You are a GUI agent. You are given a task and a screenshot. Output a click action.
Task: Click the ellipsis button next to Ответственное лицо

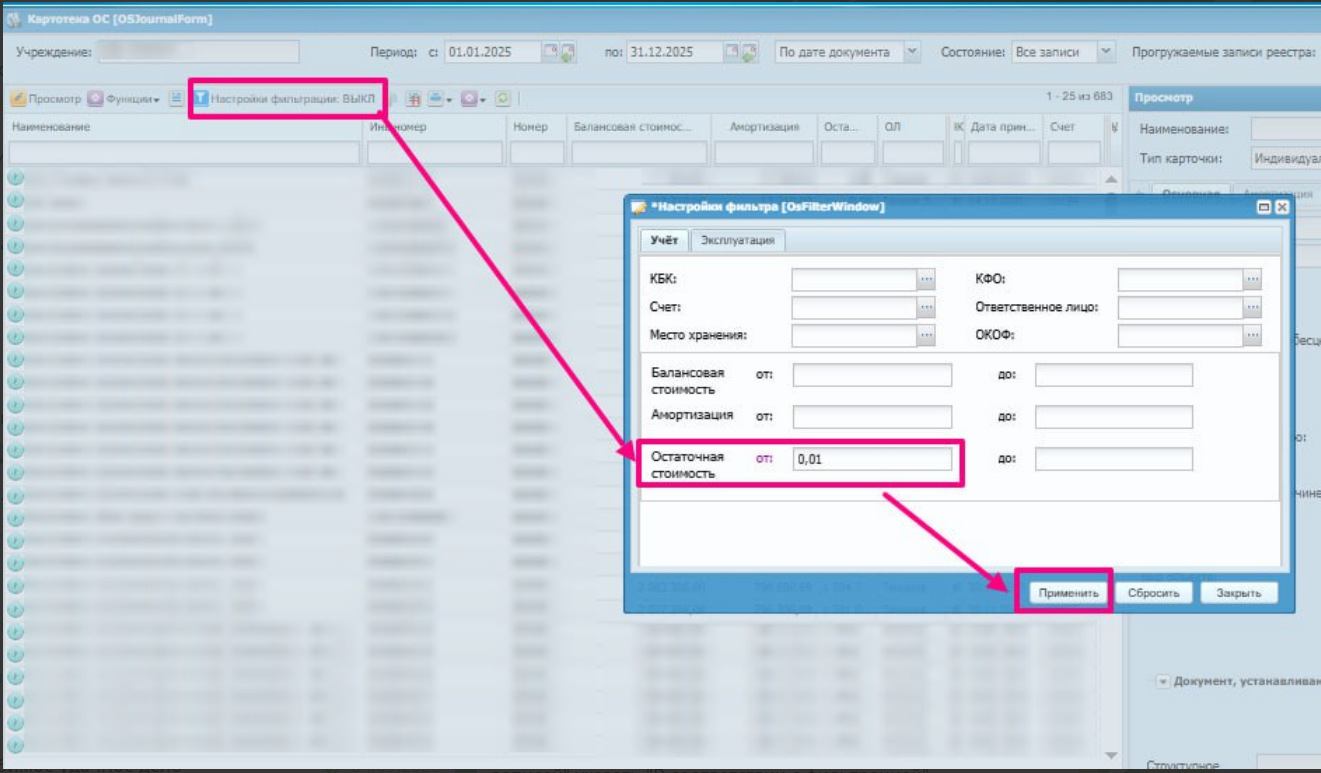(1252, 307)
